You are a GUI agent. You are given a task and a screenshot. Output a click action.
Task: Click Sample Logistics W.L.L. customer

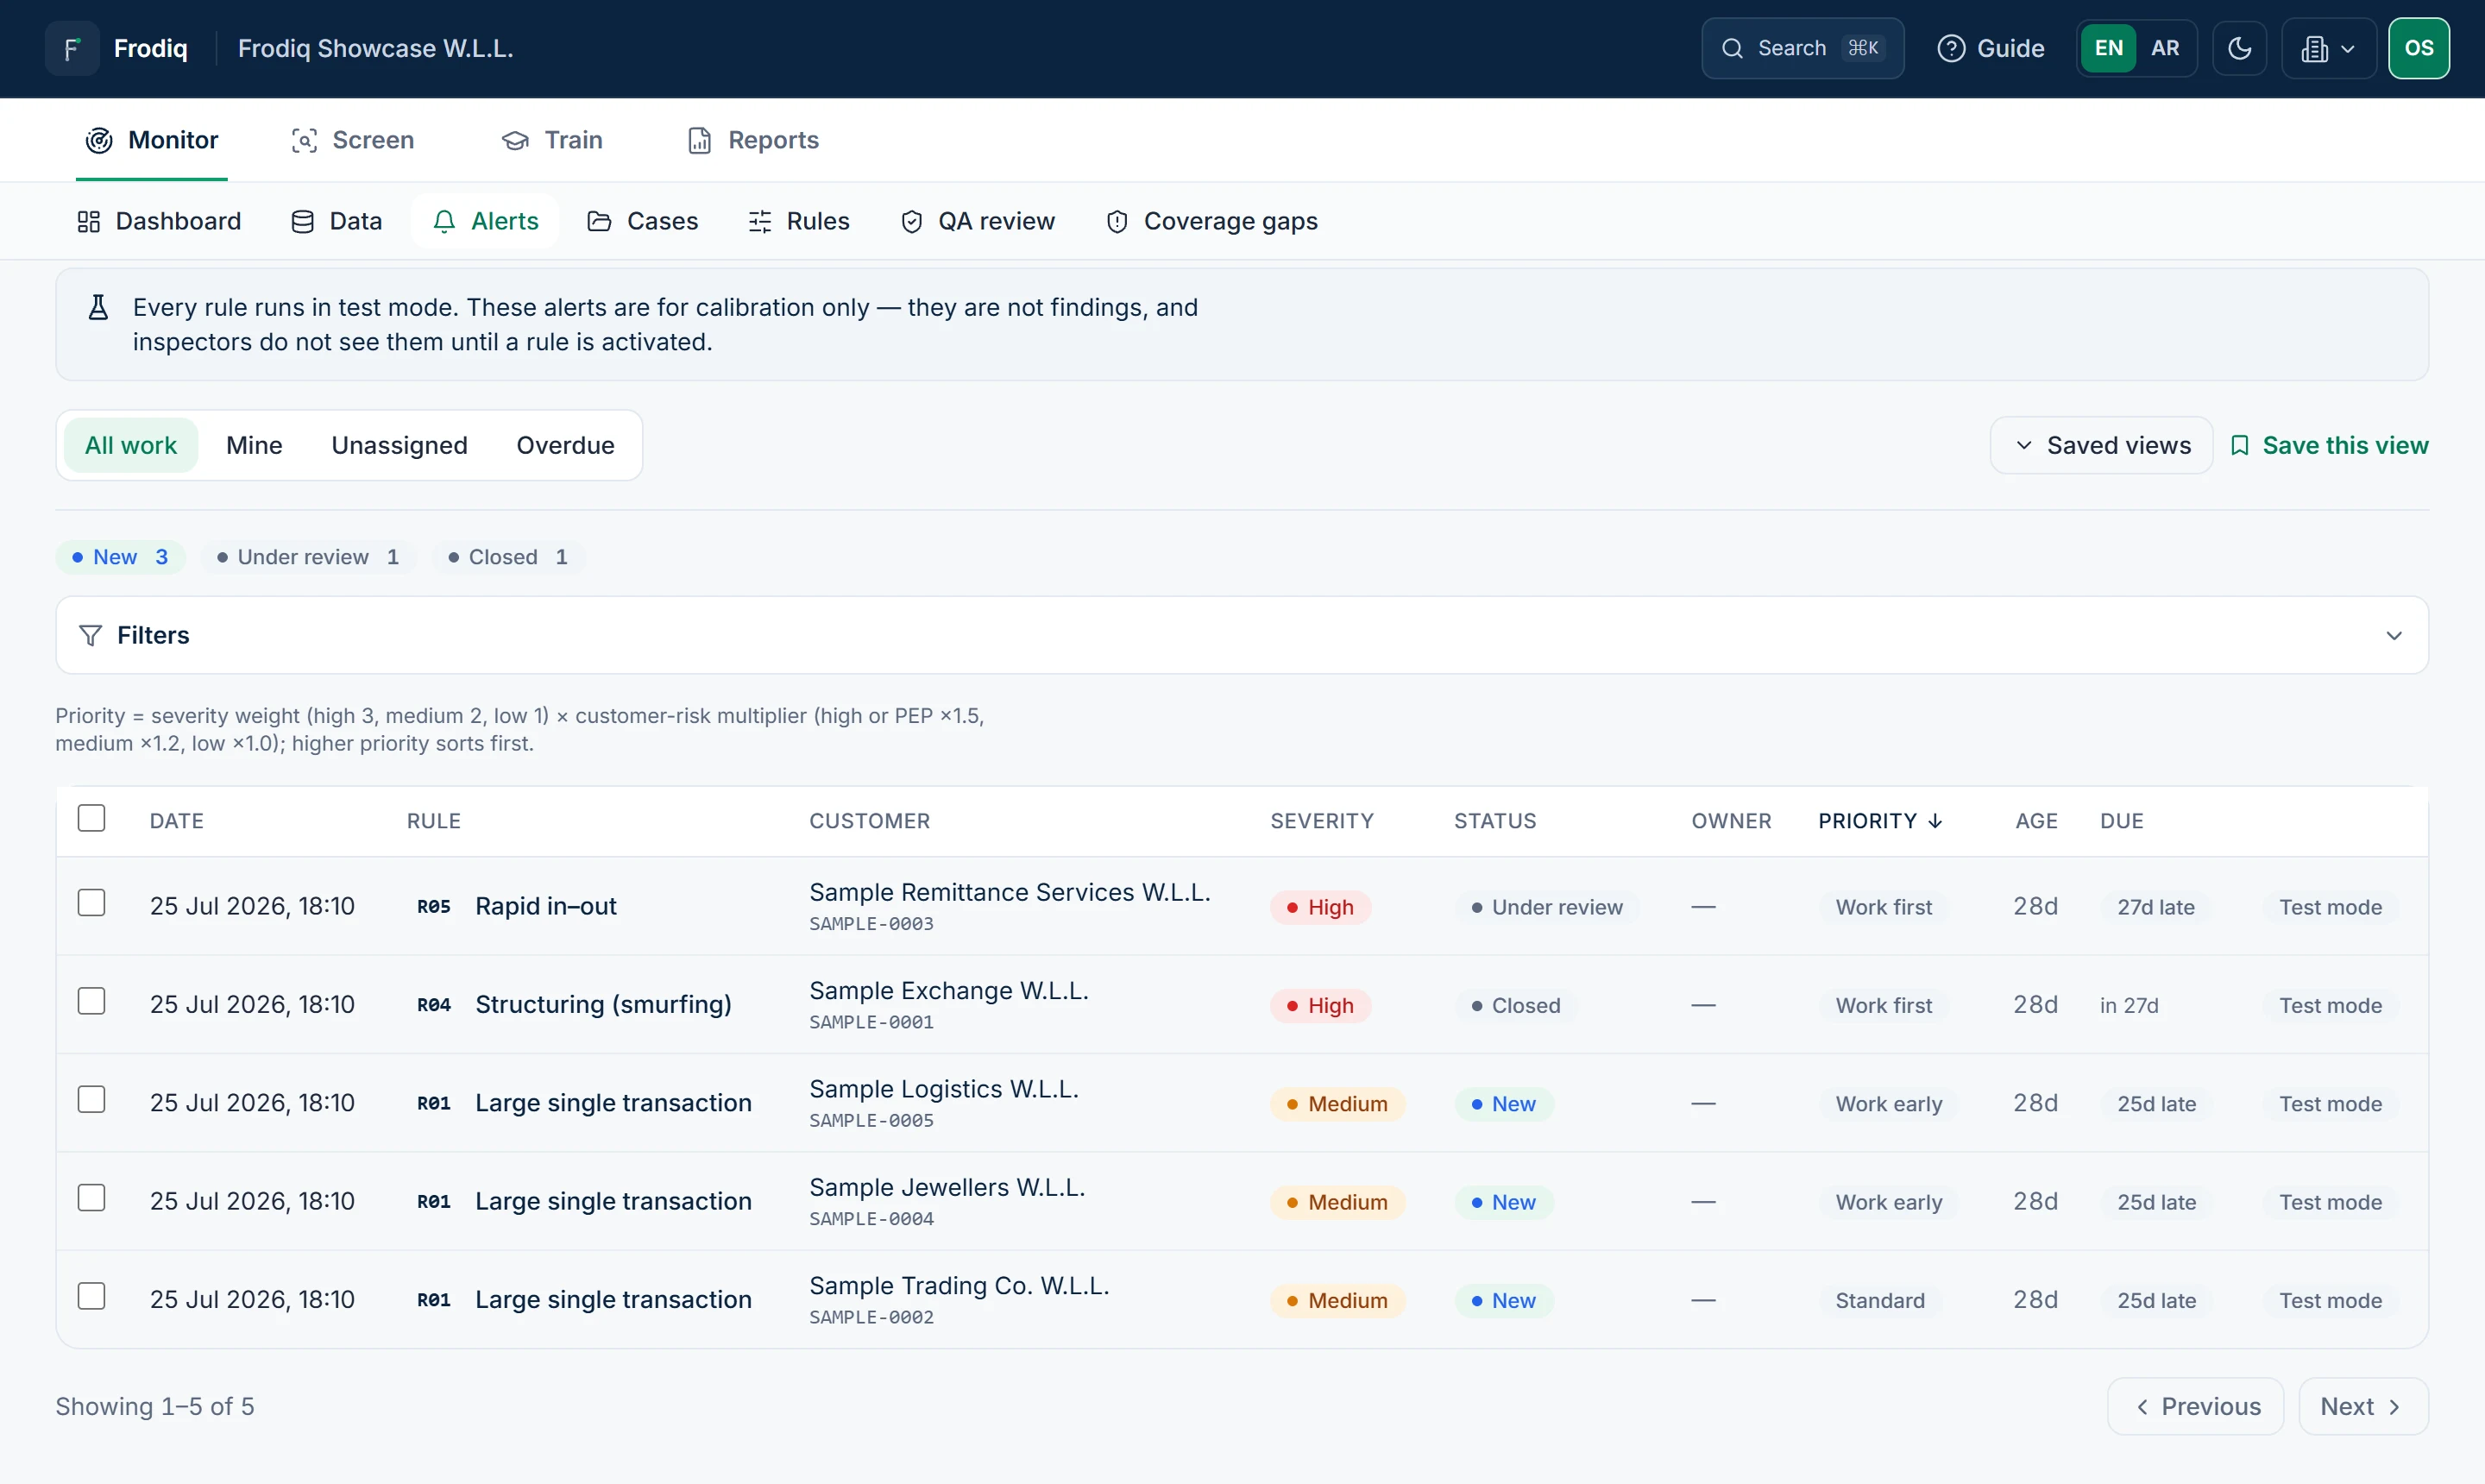click(944, 1089)
